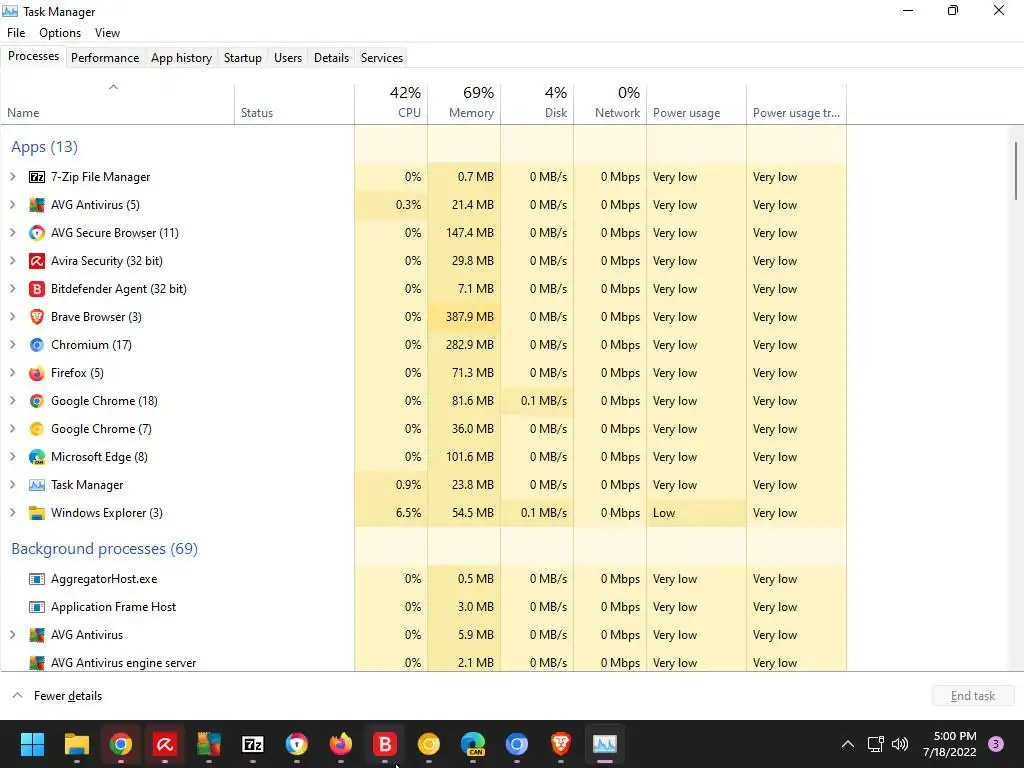The height and width of the screenshot is (768, 1024).
Task: Switch to the Services tab
Action: [382, 57]
